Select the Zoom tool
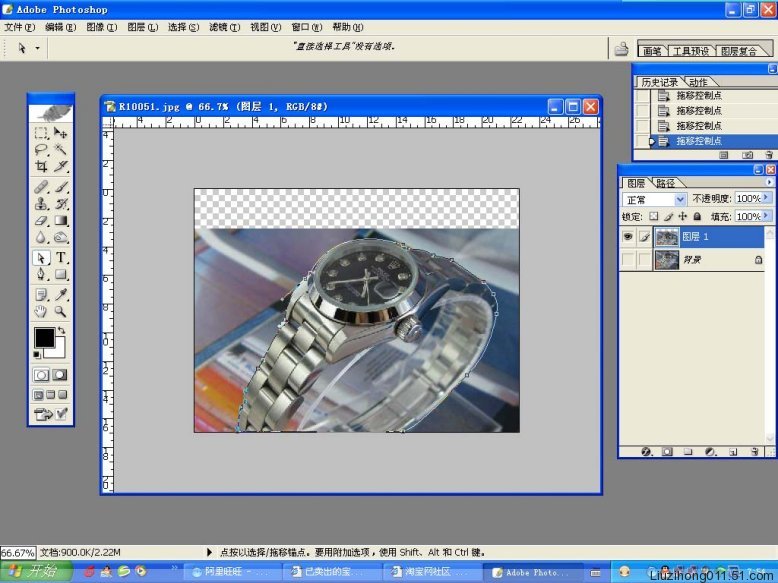 [x=61, y=312]
